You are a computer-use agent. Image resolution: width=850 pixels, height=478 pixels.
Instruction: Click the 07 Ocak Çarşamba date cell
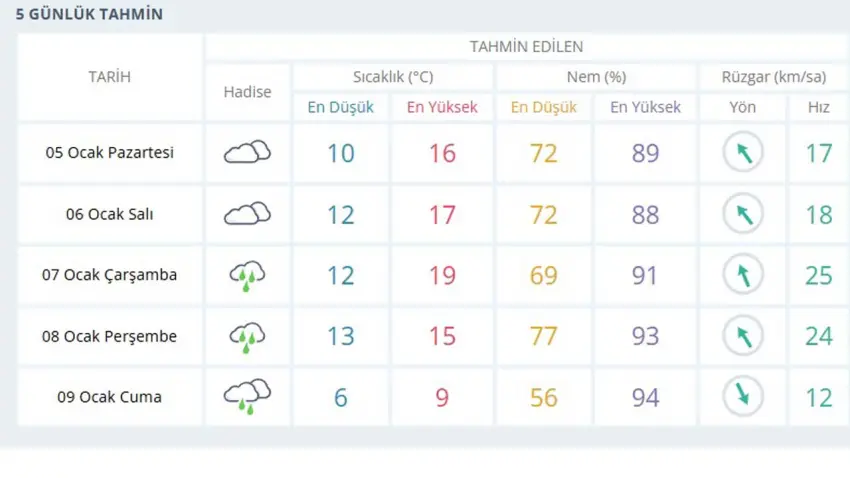110,275
